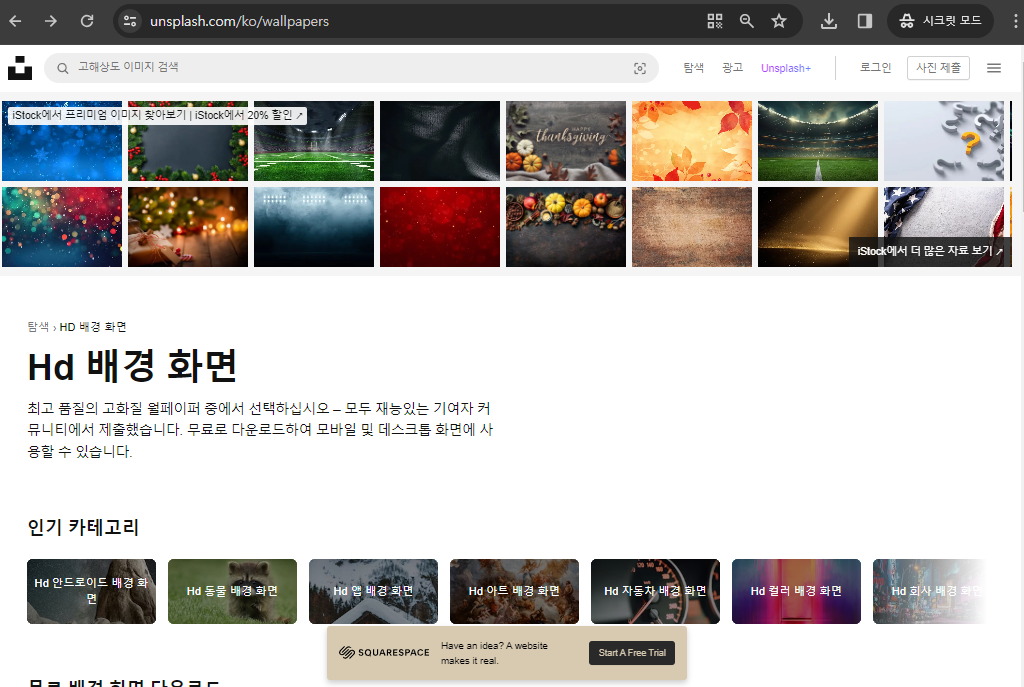Open the pumpkins on dark table thumbnail
This screenshot has height=687, width=1024.
click(x=566, y=227)
